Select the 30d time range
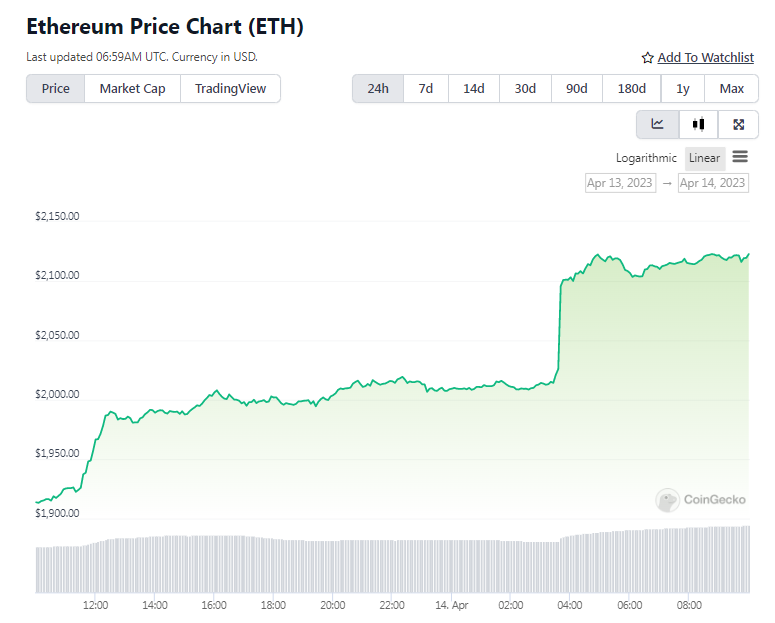This screenshot has height=623, width=775. [x=525, y=89]
